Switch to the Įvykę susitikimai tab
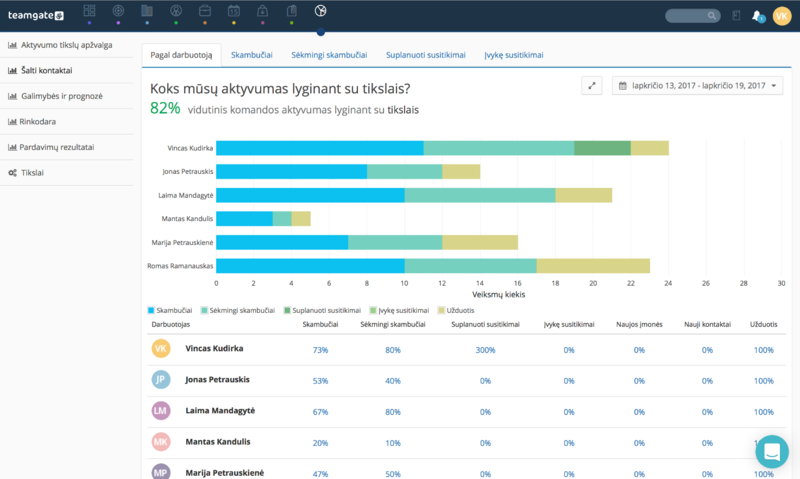The height and width of the screenshot is (479, 800). coord(514,55)
